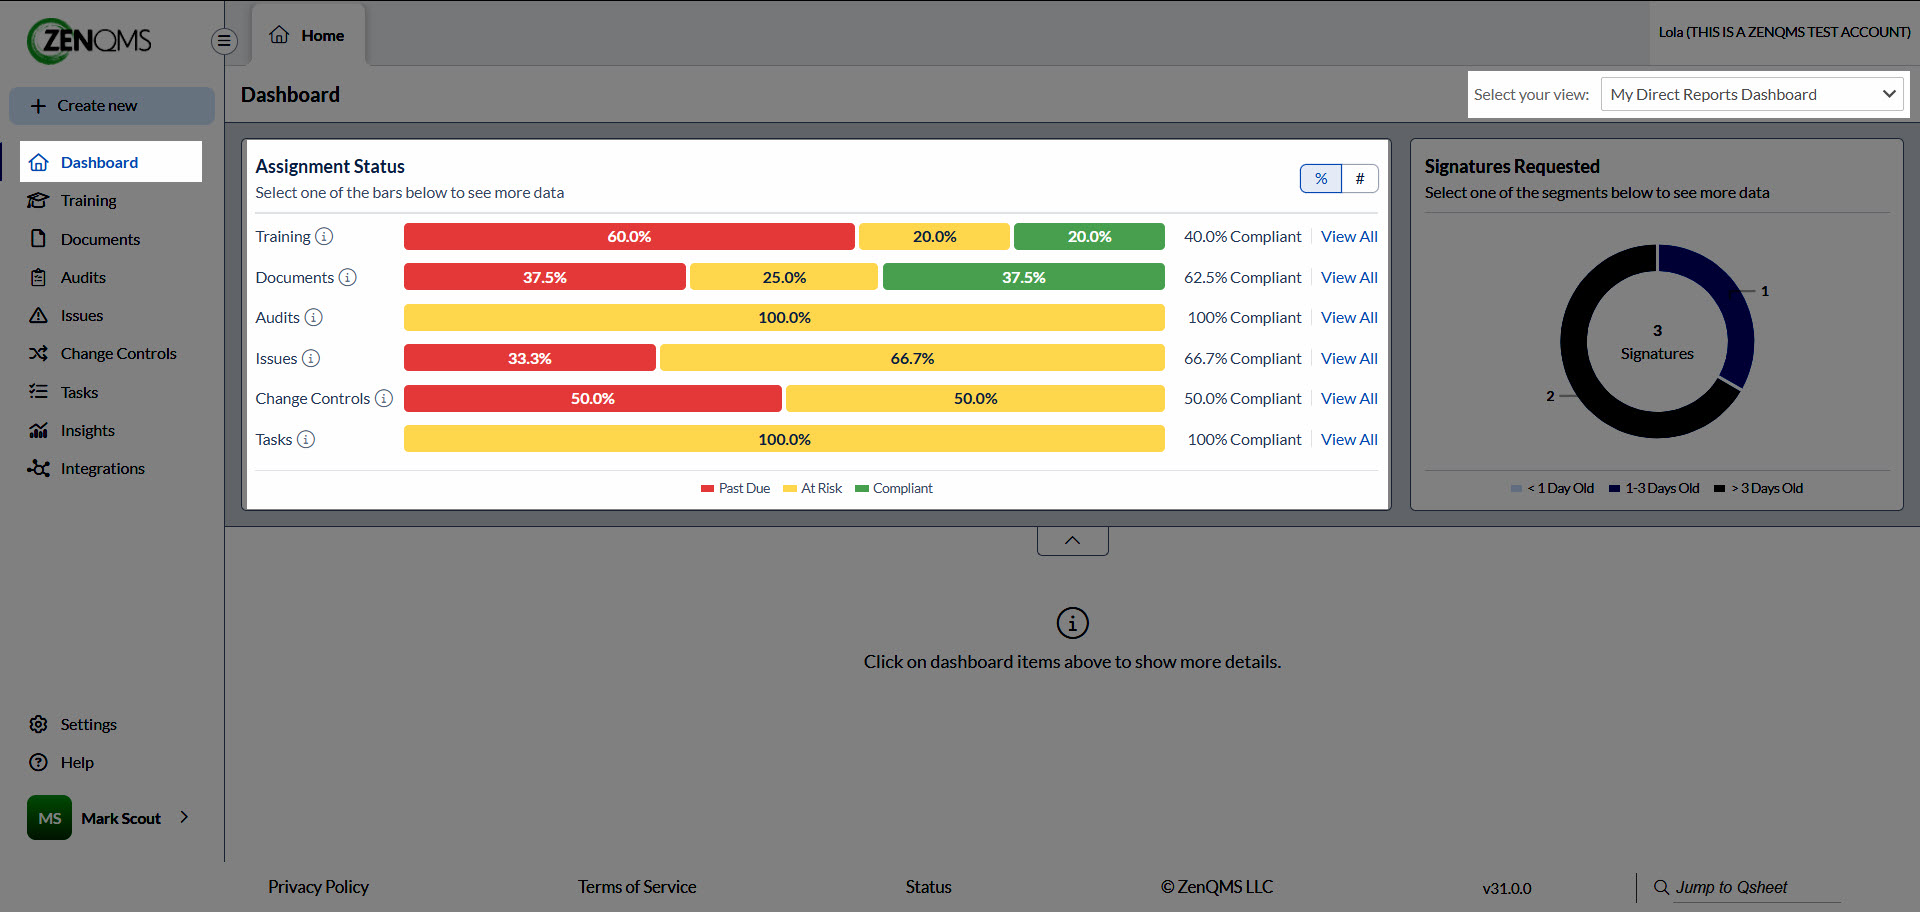The width and height of the screenshot is (1920, 912).
Task: Open Insights from the sidebar icon
Action: (39, 431)
